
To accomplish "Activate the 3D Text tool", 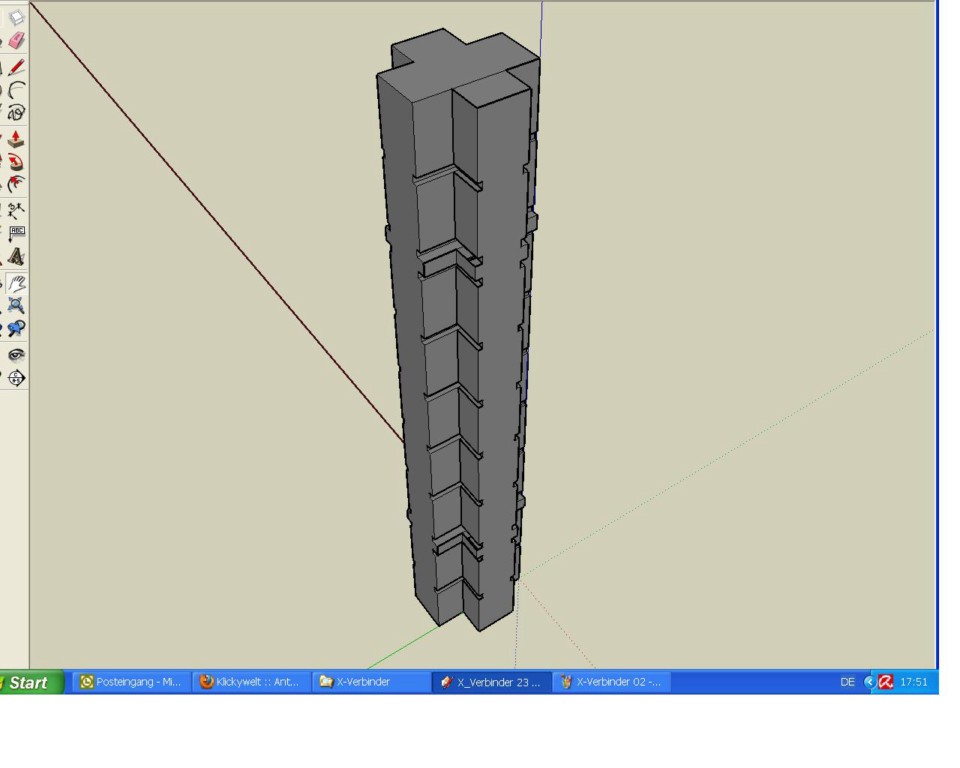I will pyautogui.click(x=16, y=257).
